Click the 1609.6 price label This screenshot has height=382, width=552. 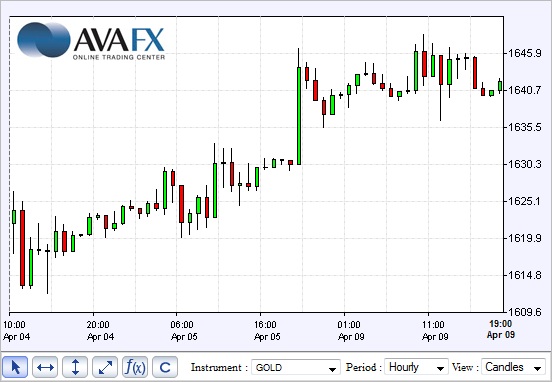524,312
